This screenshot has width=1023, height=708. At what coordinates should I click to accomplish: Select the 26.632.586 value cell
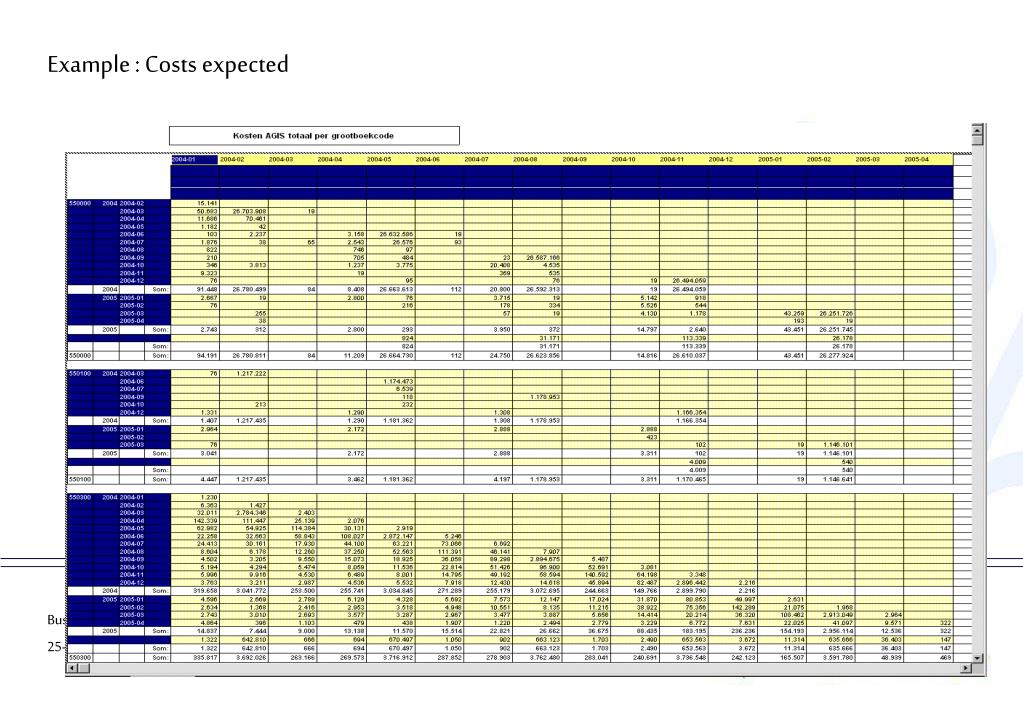pos(391,234)
